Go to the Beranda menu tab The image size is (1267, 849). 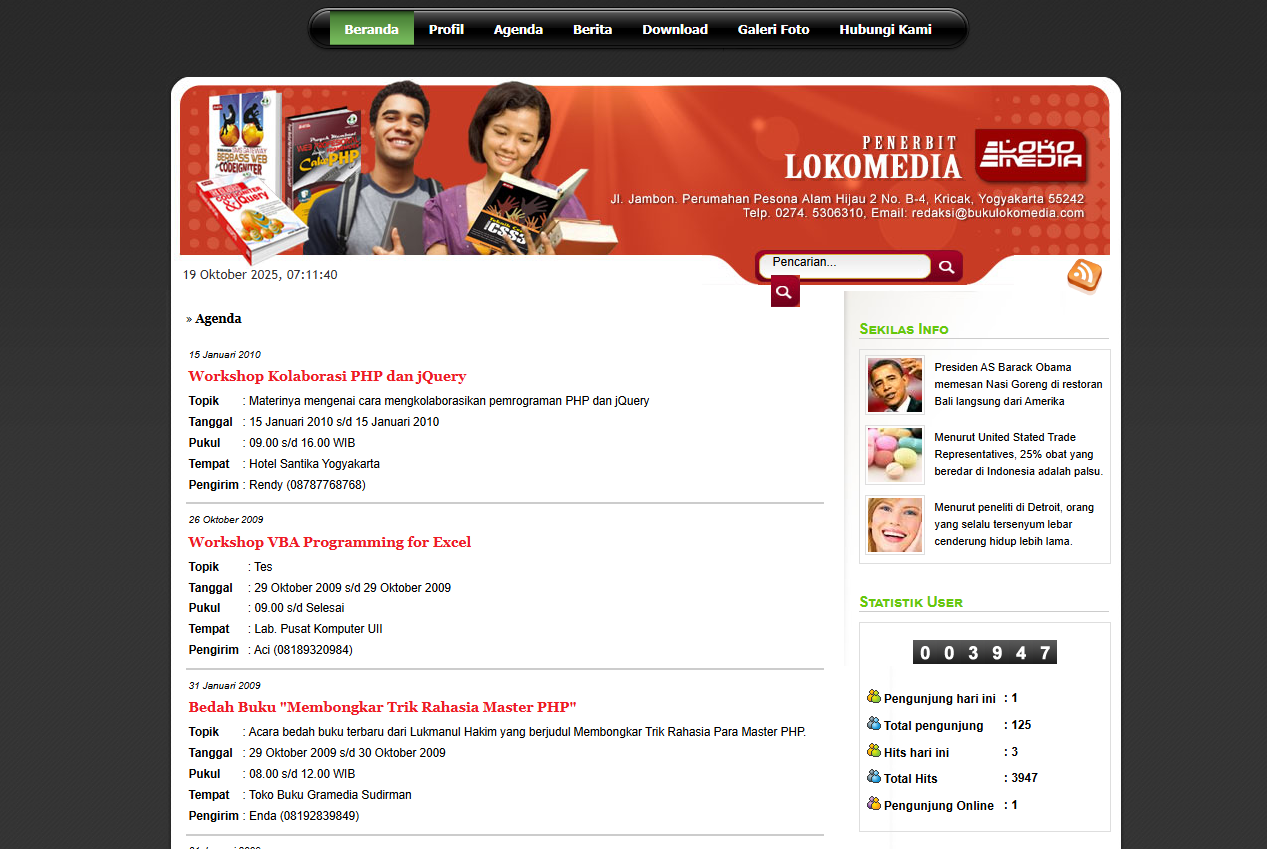click(x=372, y=29)
